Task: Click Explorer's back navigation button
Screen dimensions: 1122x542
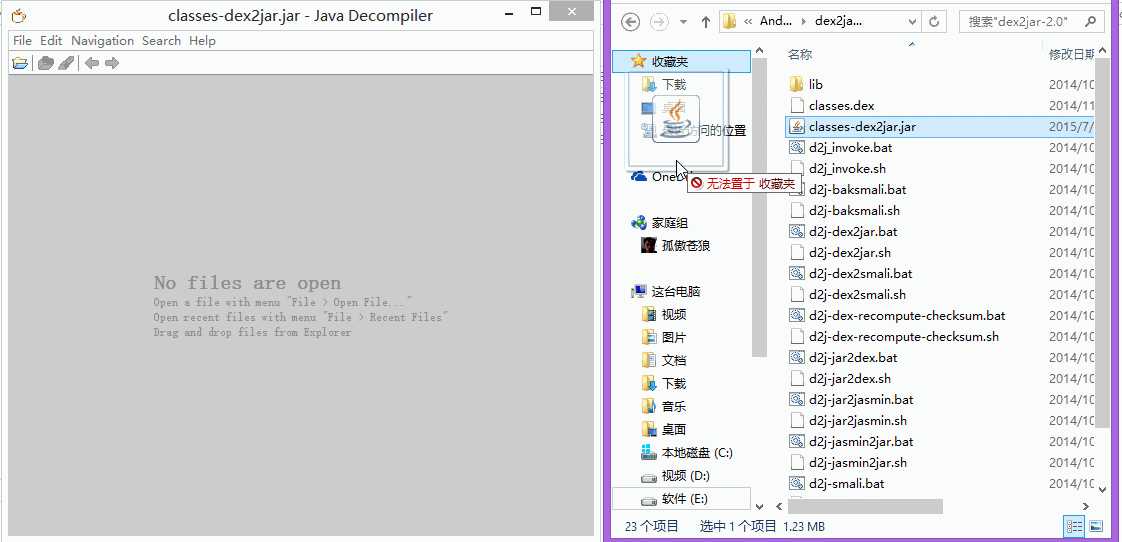Action: 630,21
